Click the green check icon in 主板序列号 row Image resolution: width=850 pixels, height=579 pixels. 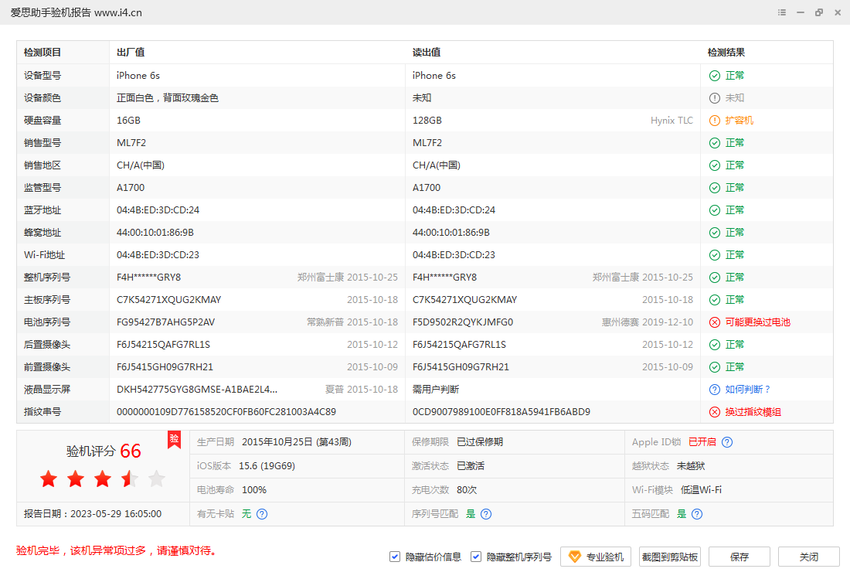tap(714, 300)
